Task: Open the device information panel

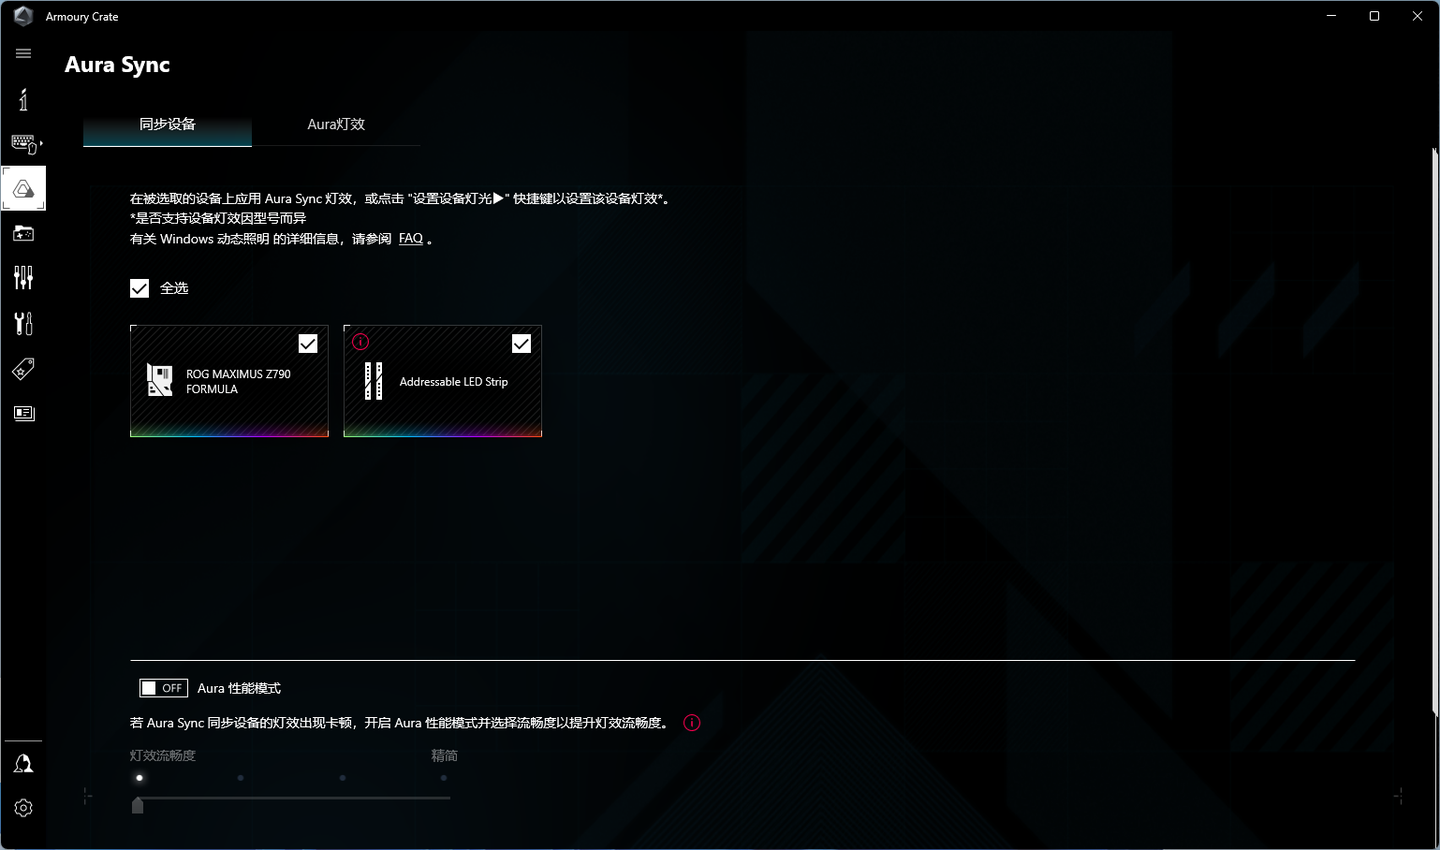Action: click(x=22, y=99)
